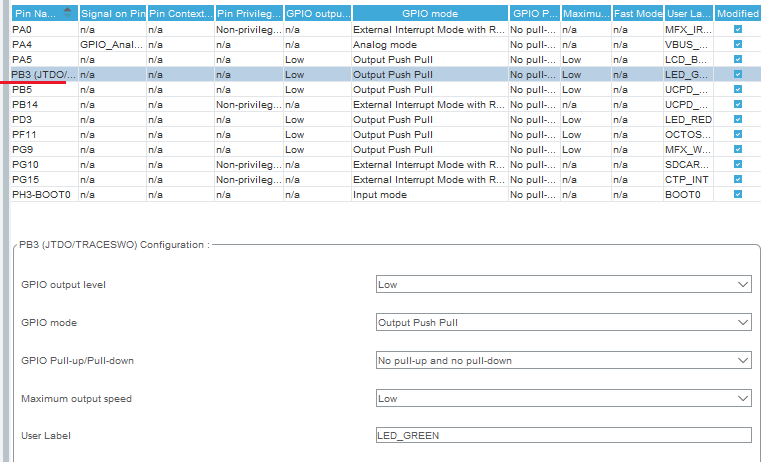The image size is (761, 462).
Task: Click BOOT0 user label cell
Action: (x=689, y=195)
